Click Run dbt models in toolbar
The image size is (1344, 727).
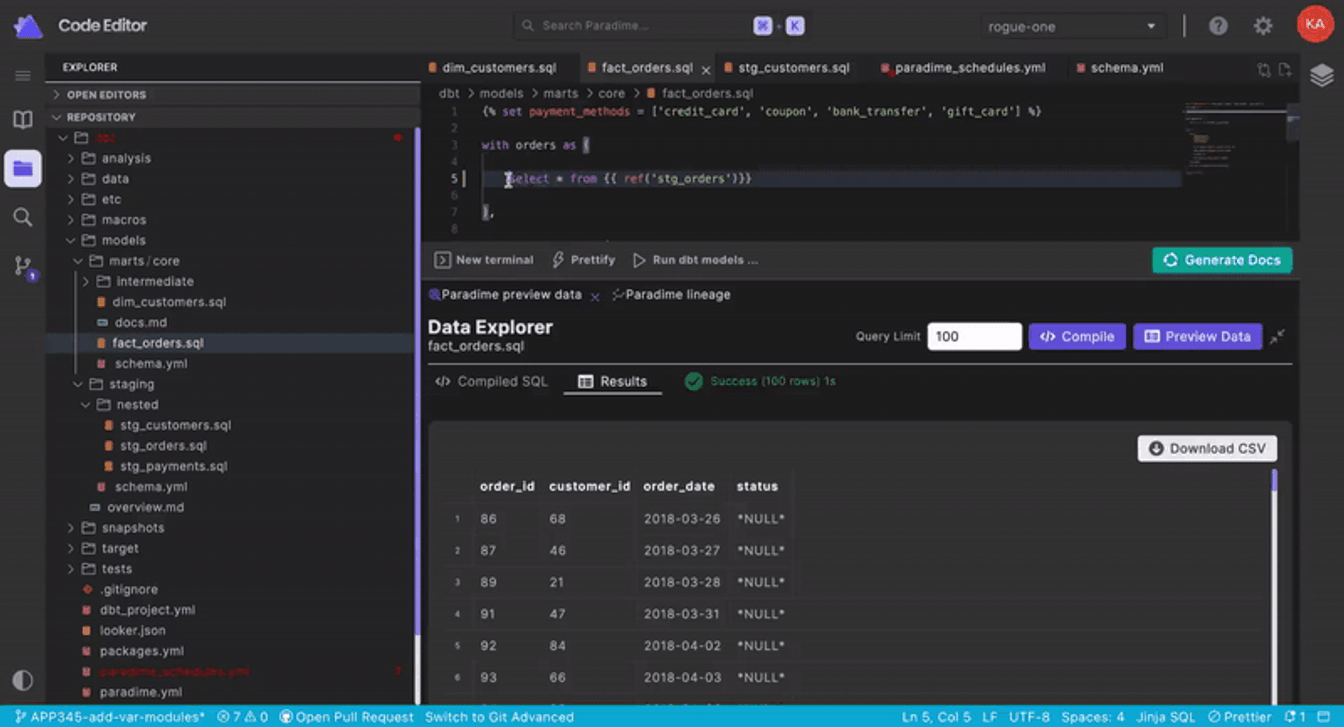pyautogui.click(x=696, y=260)
